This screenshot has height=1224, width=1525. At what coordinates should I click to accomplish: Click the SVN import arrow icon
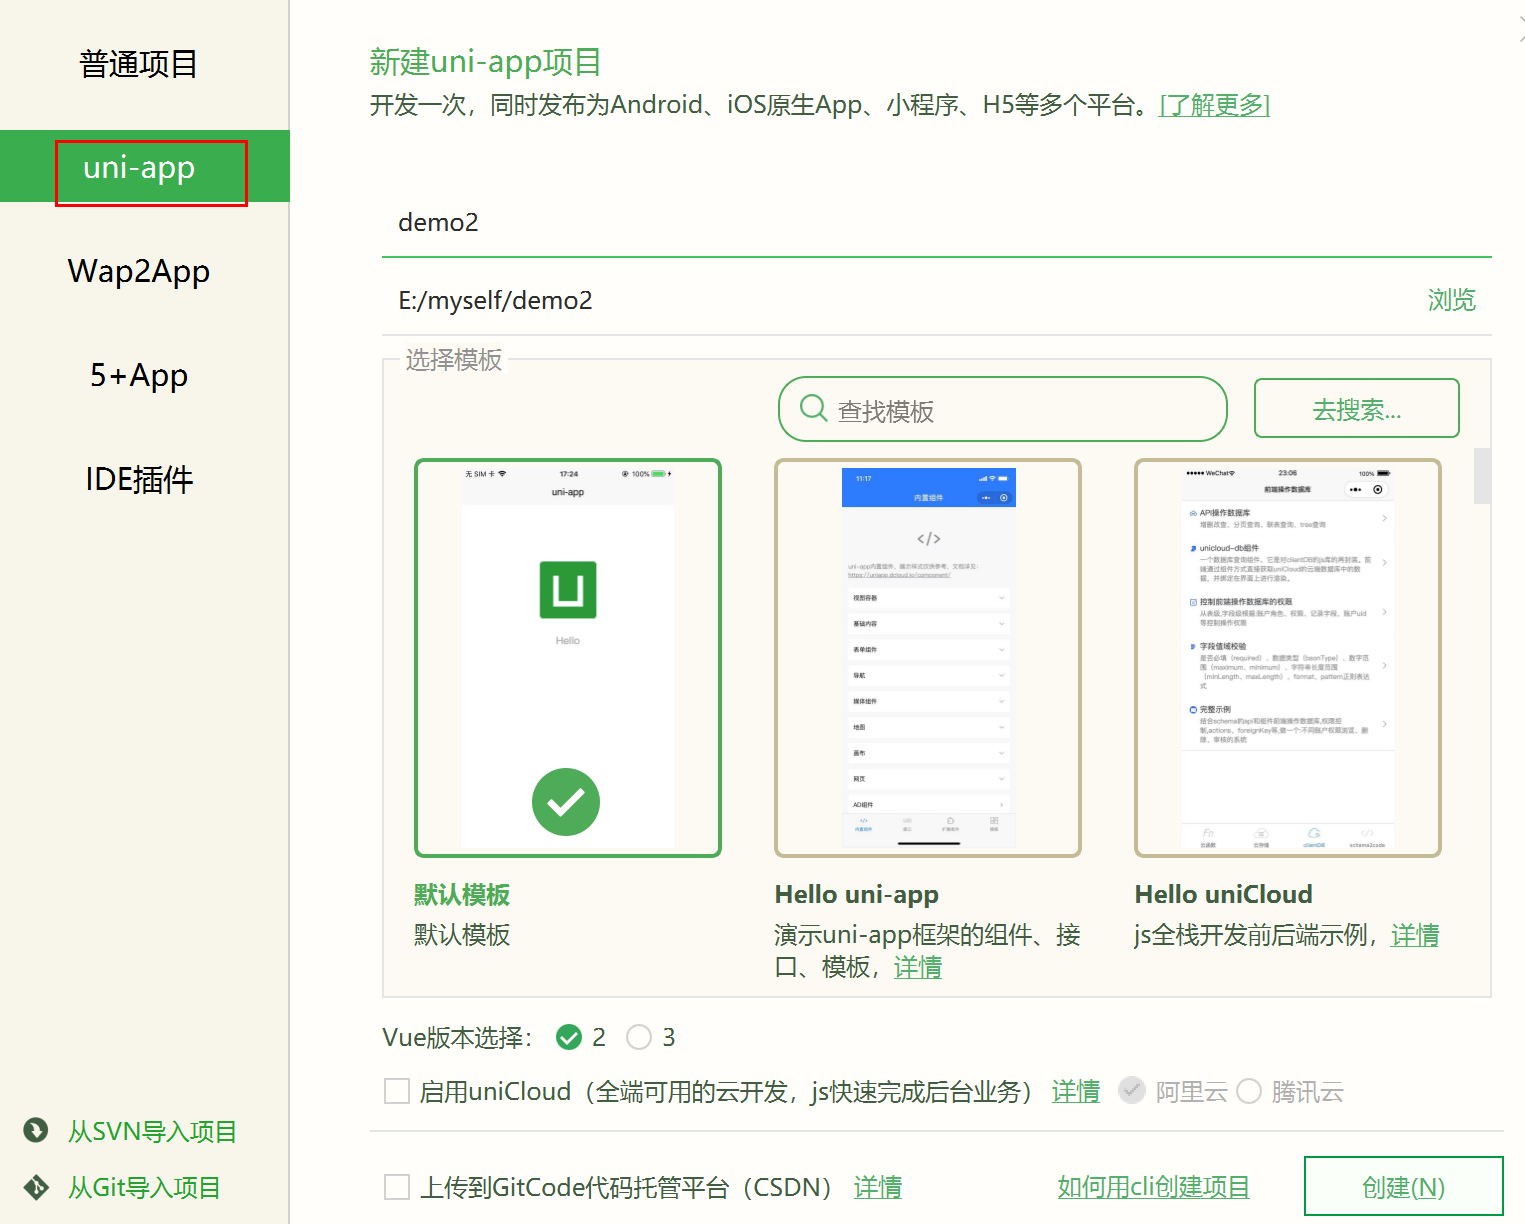point(36,1130)
